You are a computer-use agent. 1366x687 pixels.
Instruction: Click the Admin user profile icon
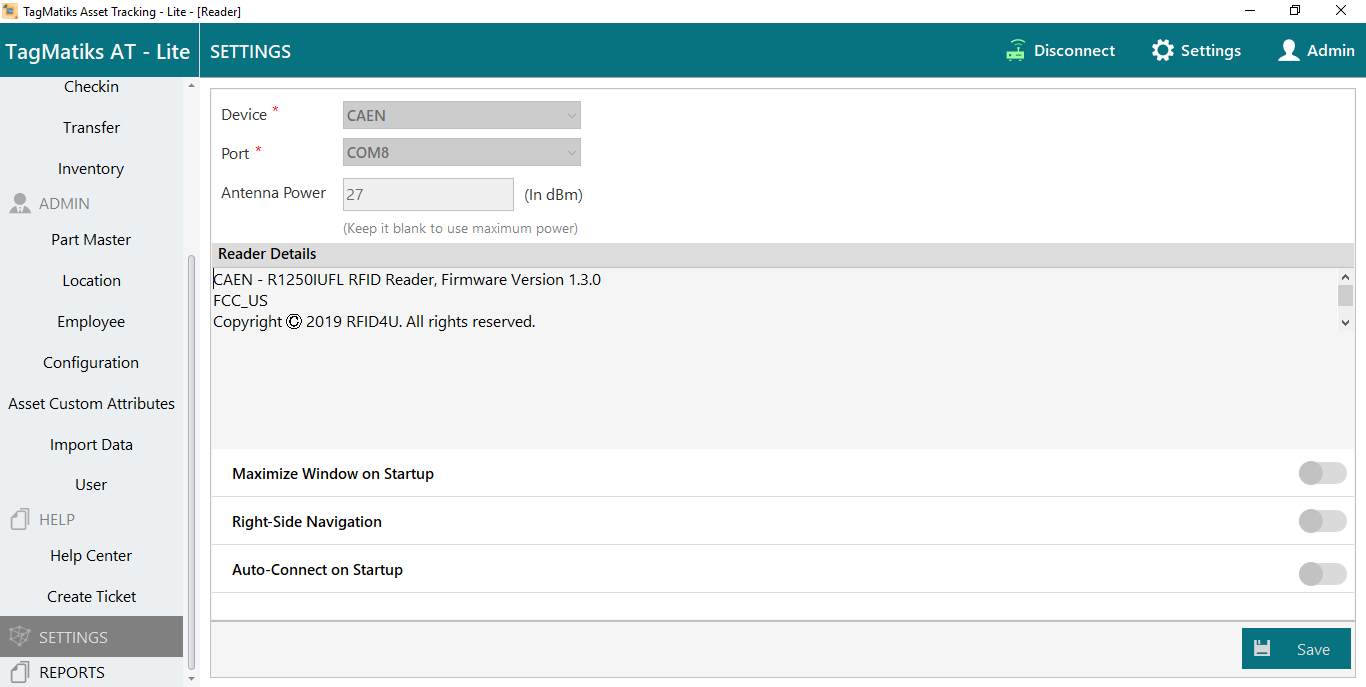pyautogui.click(x=1289, y=51)
